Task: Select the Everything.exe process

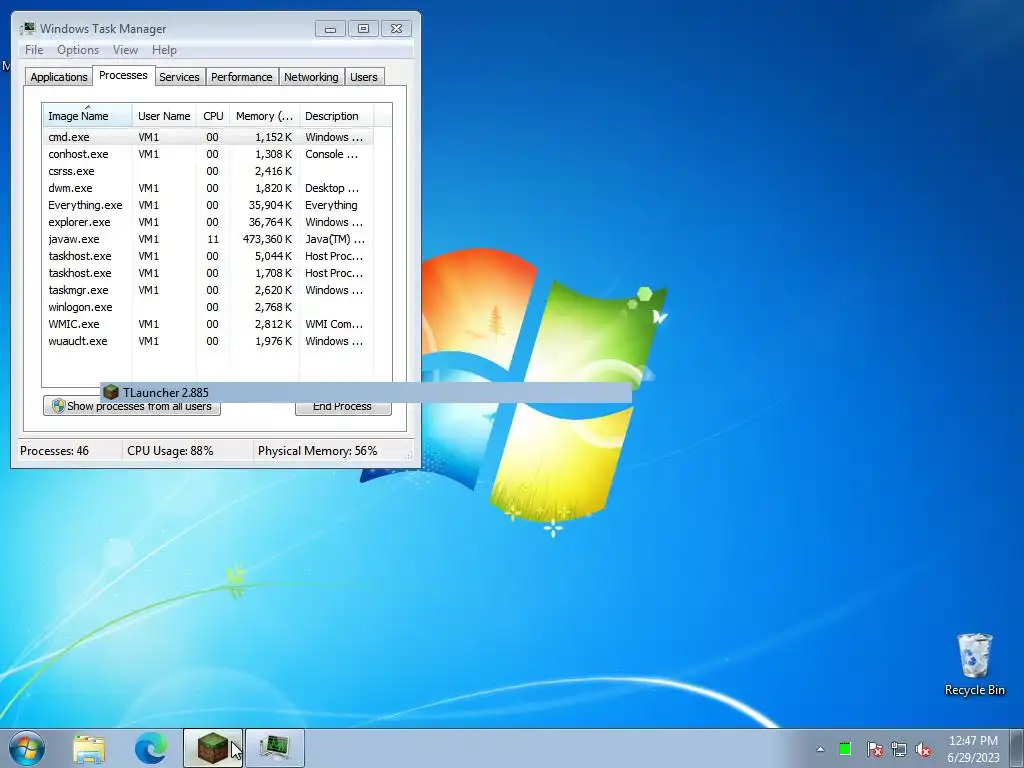Action: click(x=208, y=205)
